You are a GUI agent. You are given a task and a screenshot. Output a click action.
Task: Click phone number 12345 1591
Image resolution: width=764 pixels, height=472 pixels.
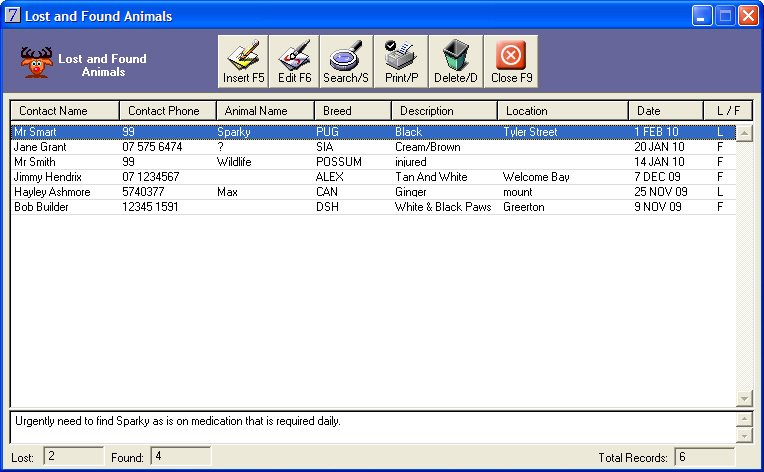150,207
